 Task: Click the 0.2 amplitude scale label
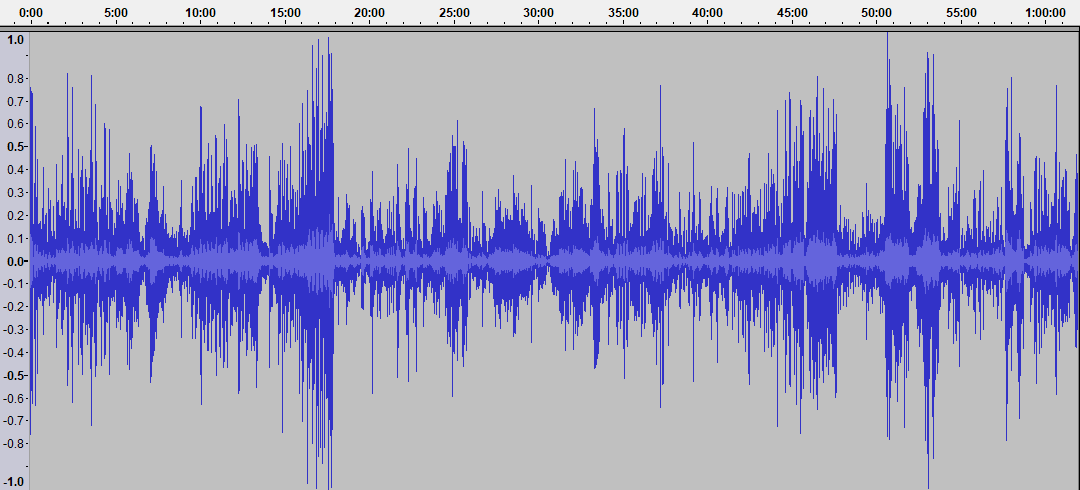(x=16, y=215)
